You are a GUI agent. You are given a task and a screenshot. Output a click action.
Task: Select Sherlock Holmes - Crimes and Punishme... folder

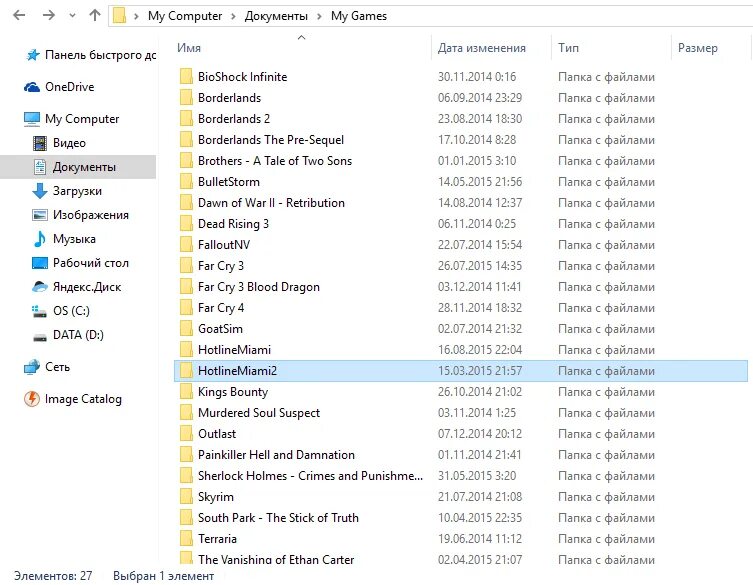tap(310, 476)
